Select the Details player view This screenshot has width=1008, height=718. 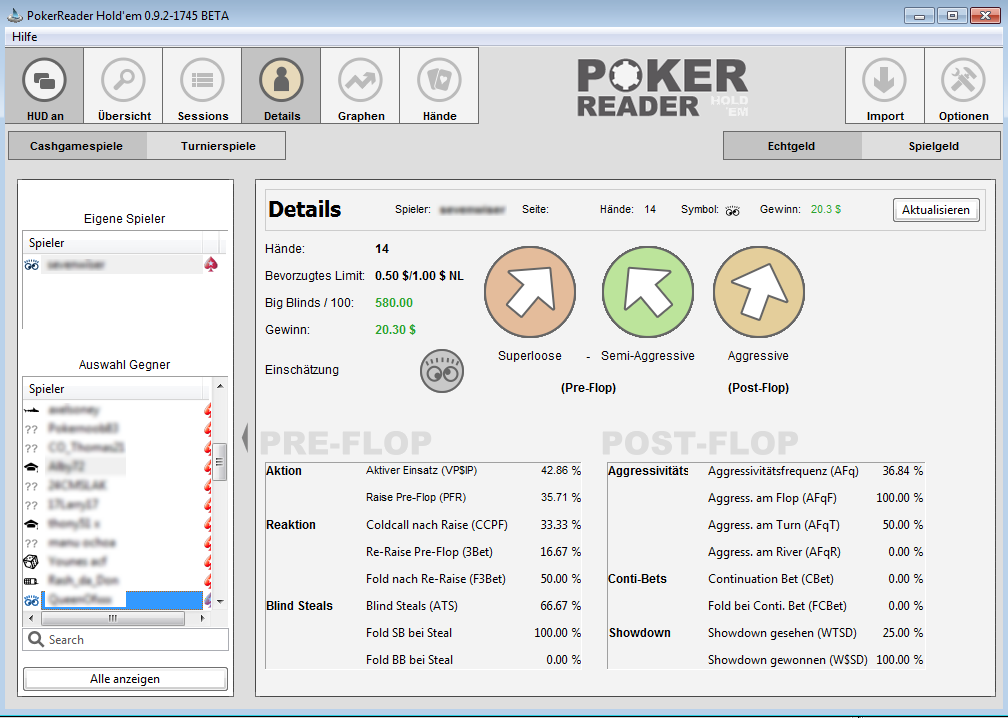(282, 85)
